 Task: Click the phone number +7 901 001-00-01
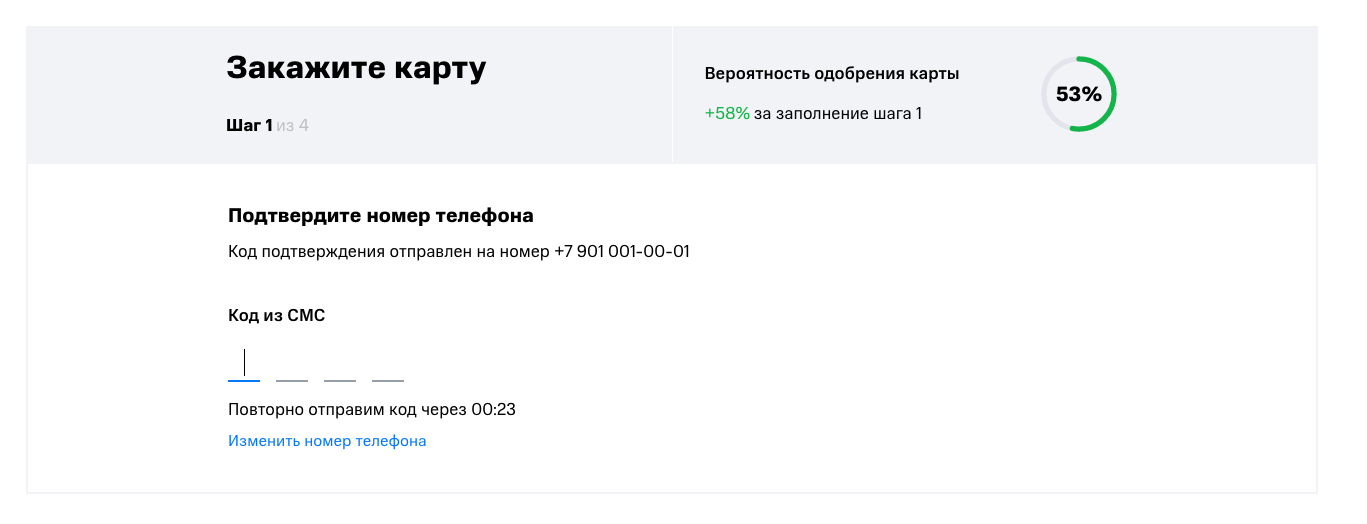click(x=622, y=252)
